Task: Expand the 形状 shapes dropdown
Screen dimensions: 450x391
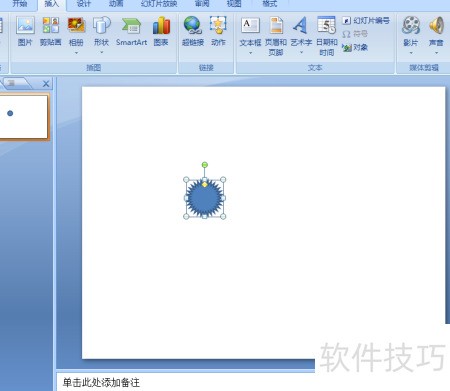Action: tap(101, 53)
